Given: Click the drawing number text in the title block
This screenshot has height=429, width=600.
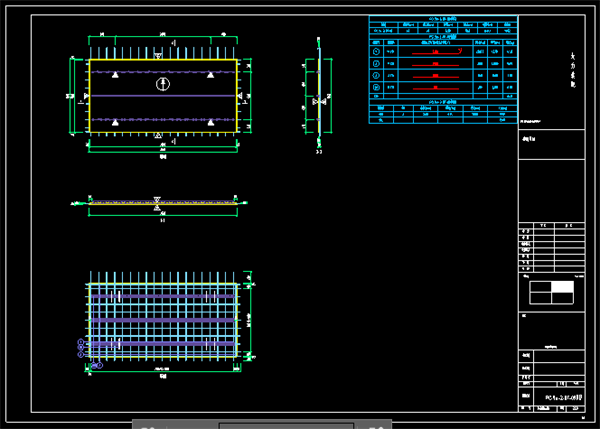Looking at the screenshot, I should (x=564, y=398).
